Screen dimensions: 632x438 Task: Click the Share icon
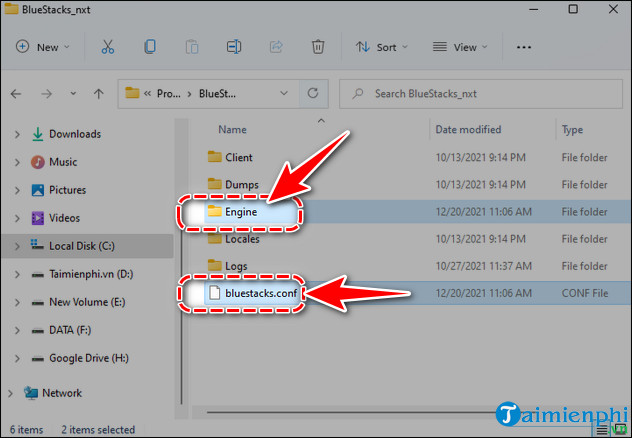(276, 47)
